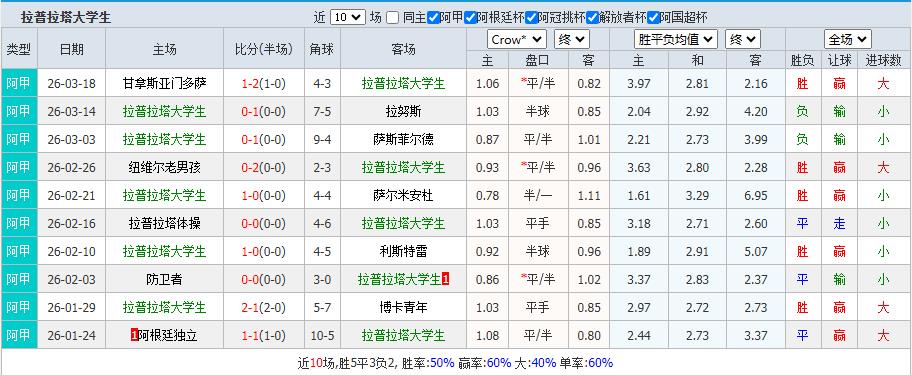The image size is (912, 375).
Task: Open the recent matches count dropdown
Action: coord(348,17)
